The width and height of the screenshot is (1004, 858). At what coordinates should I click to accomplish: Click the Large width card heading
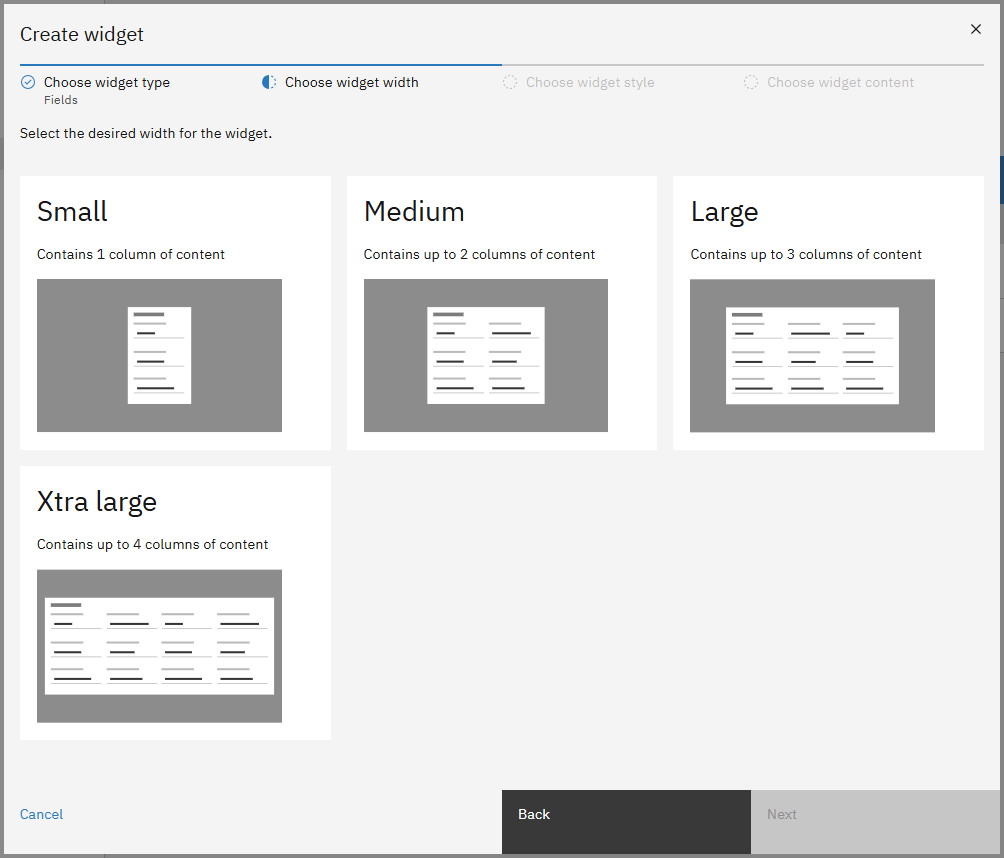click(x=724, y=212)
